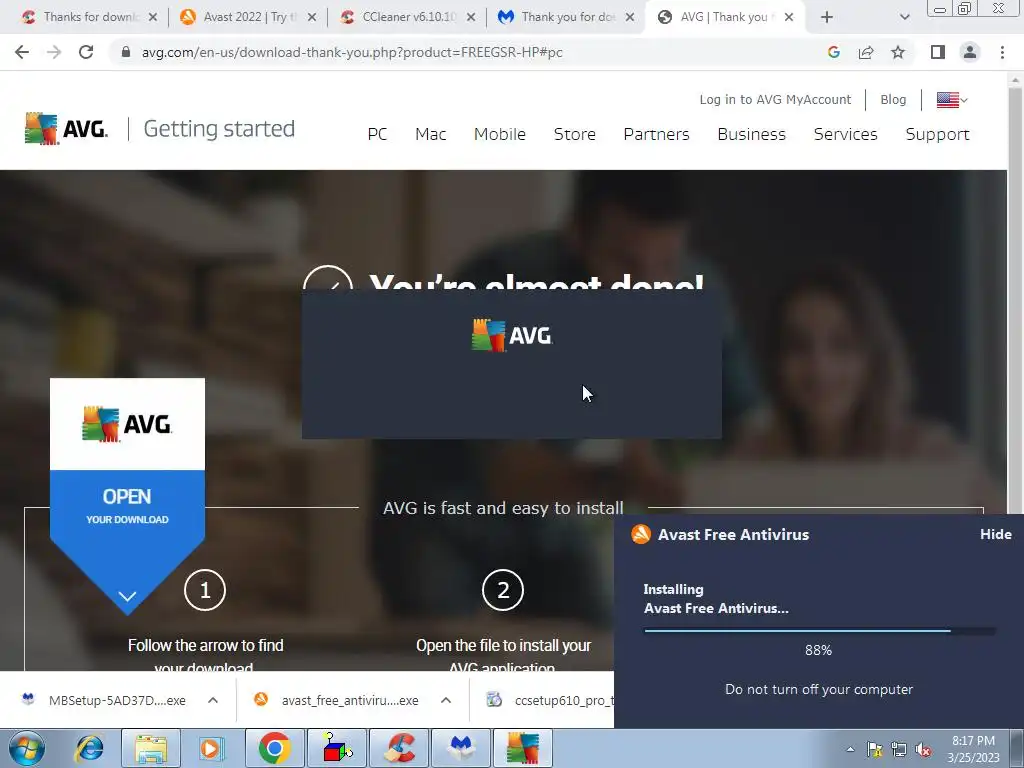Image resolution: width=1024 pixels, height=768 pixels.
Task: Open Internet Explorer from taskbar
Action: tap(89, 748)
